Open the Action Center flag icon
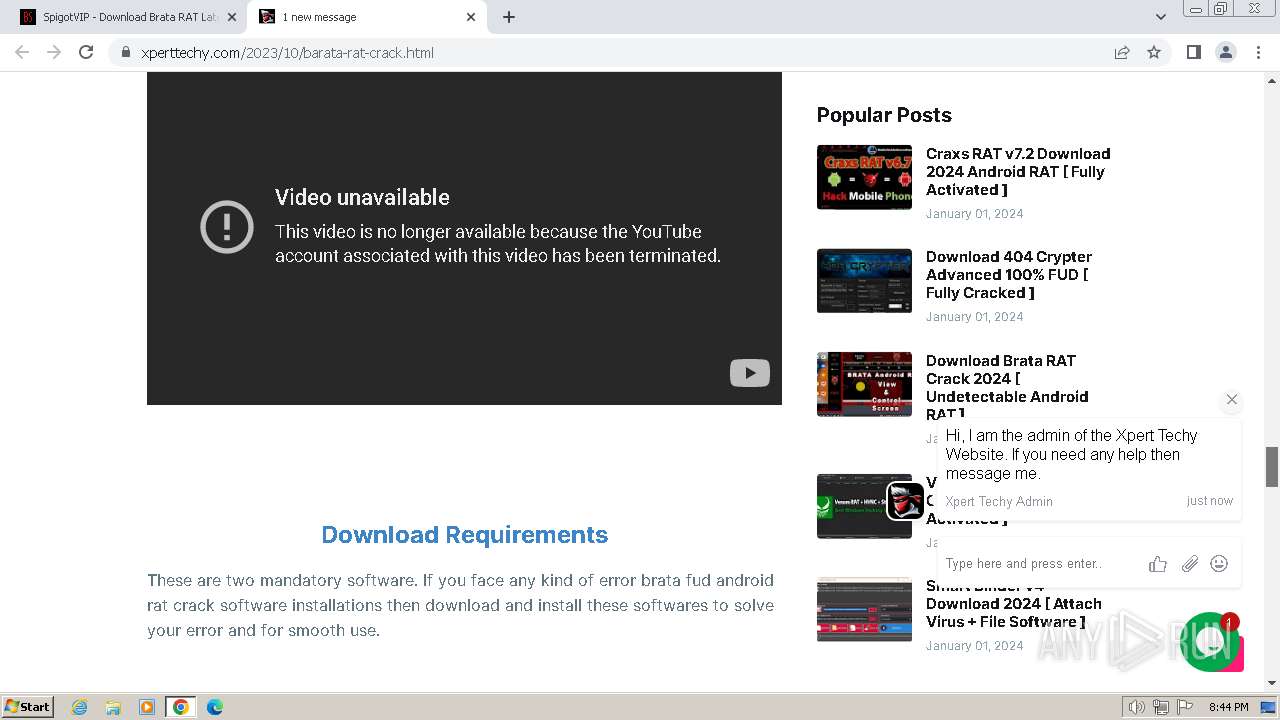1280x720 pixels. coord(1185,707)
